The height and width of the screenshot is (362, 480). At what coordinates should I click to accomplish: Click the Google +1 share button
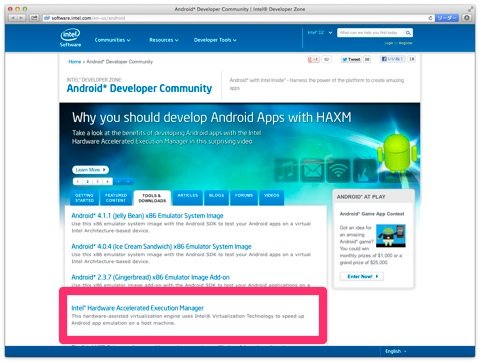[313, 59]
